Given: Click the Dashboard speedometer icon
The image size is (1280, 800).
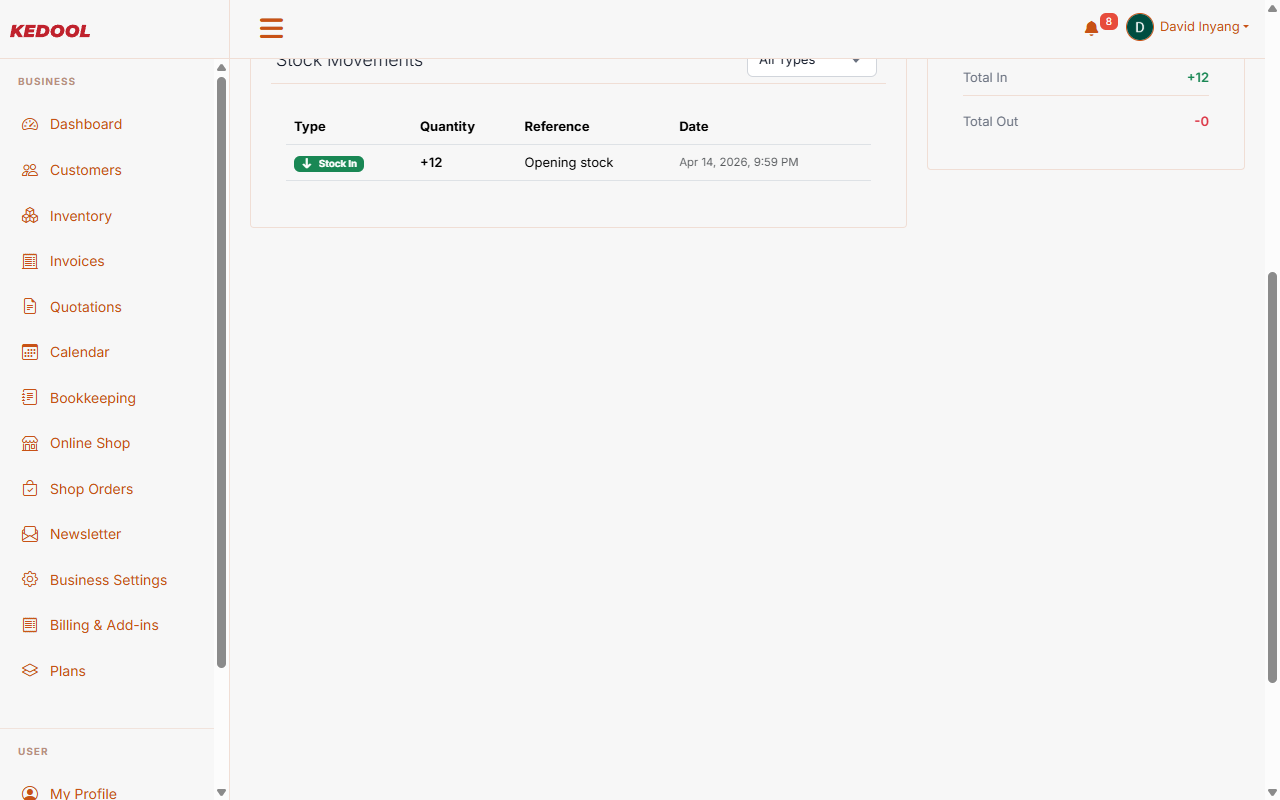Looking at the screenshot, I should (30, 124).
